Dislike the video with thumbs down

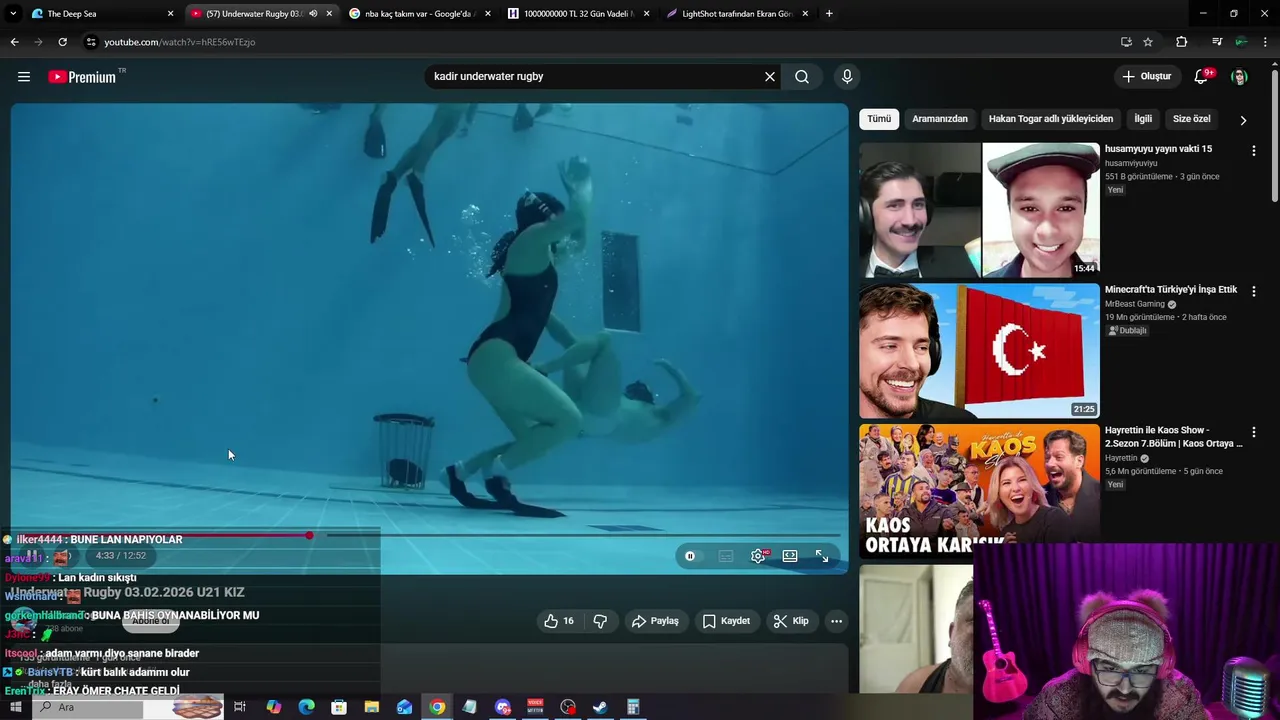600,621
